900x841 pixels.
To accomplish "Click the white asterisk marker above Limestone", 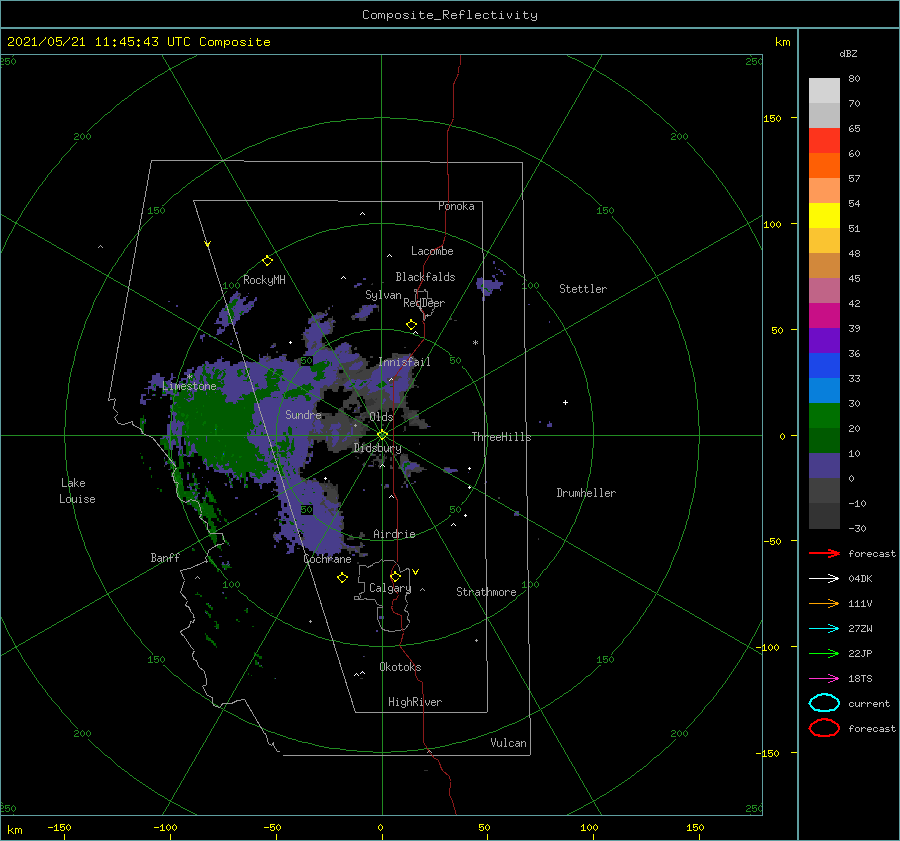I will pyautogui.click(x=189, y=377).
